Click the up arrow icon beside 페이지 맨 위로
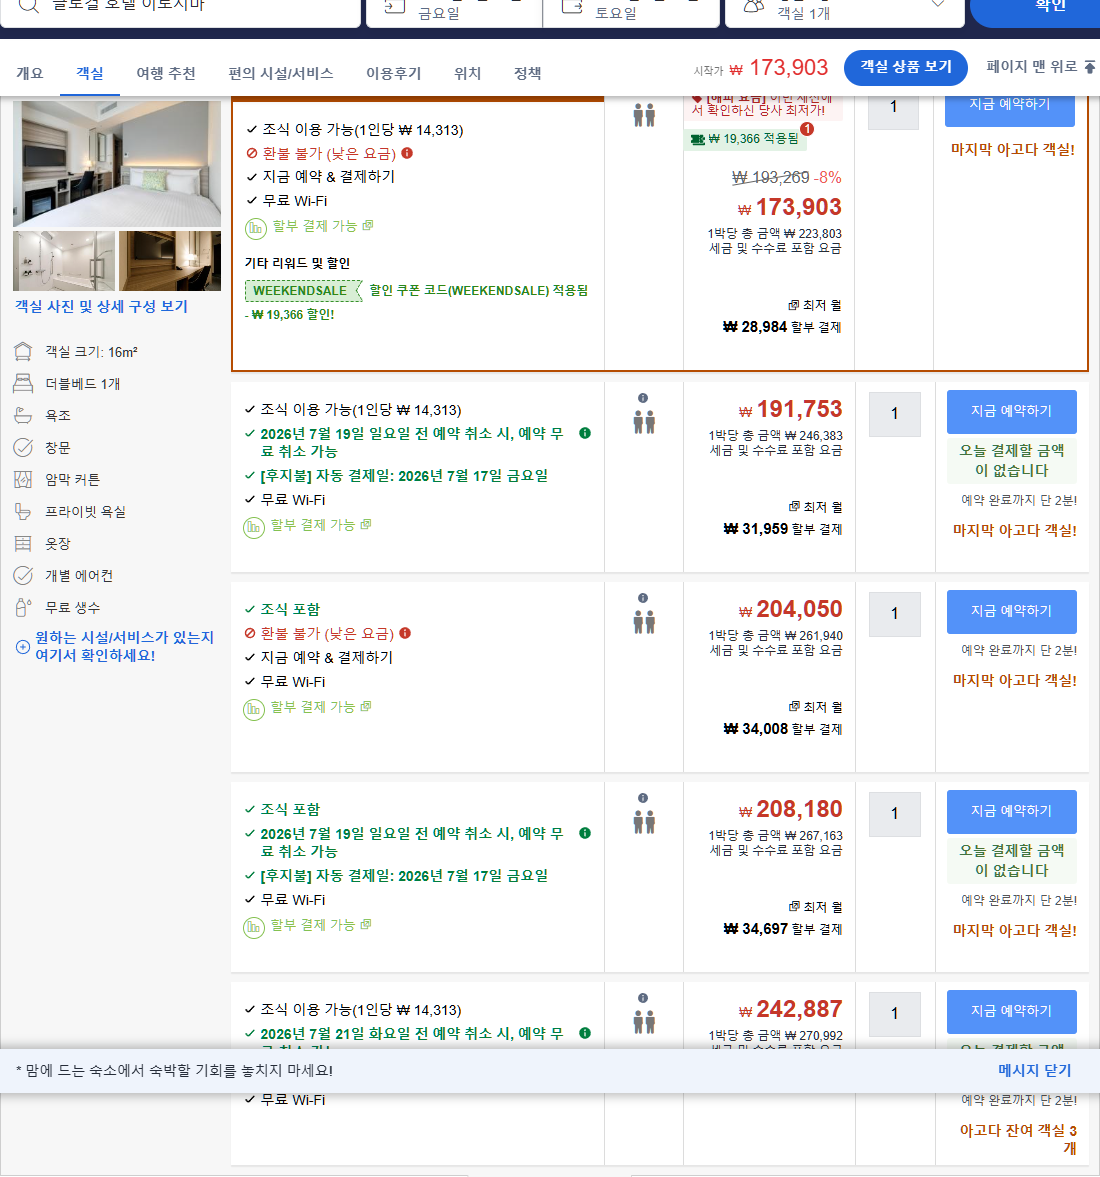This screenshot has height=1177, width=1100. (x=1089, y=68)
